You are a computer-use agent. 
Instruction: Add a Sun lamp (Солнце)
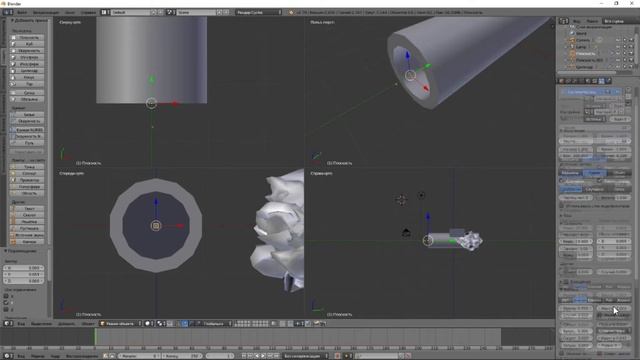click(28, 173)
